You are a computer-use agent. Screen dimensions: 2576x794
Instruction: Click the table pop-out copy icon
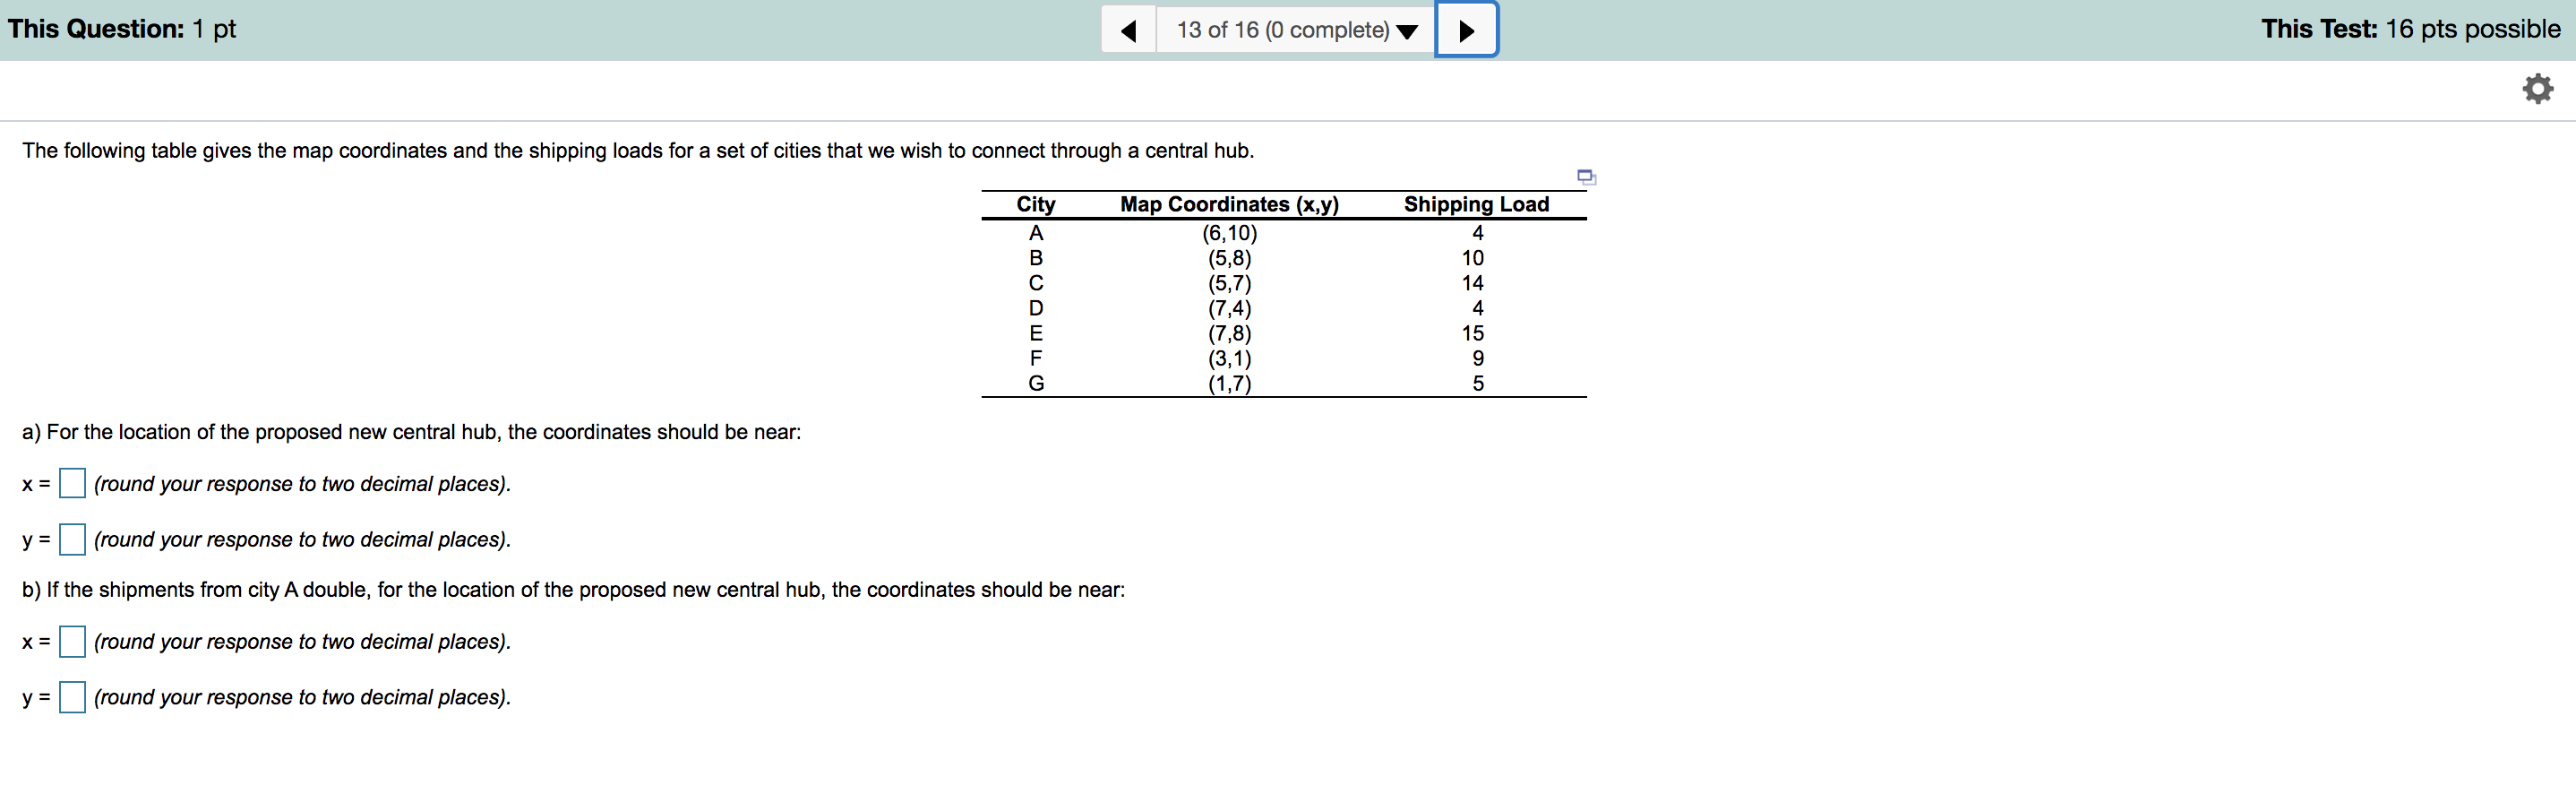tap(1586, 177)
